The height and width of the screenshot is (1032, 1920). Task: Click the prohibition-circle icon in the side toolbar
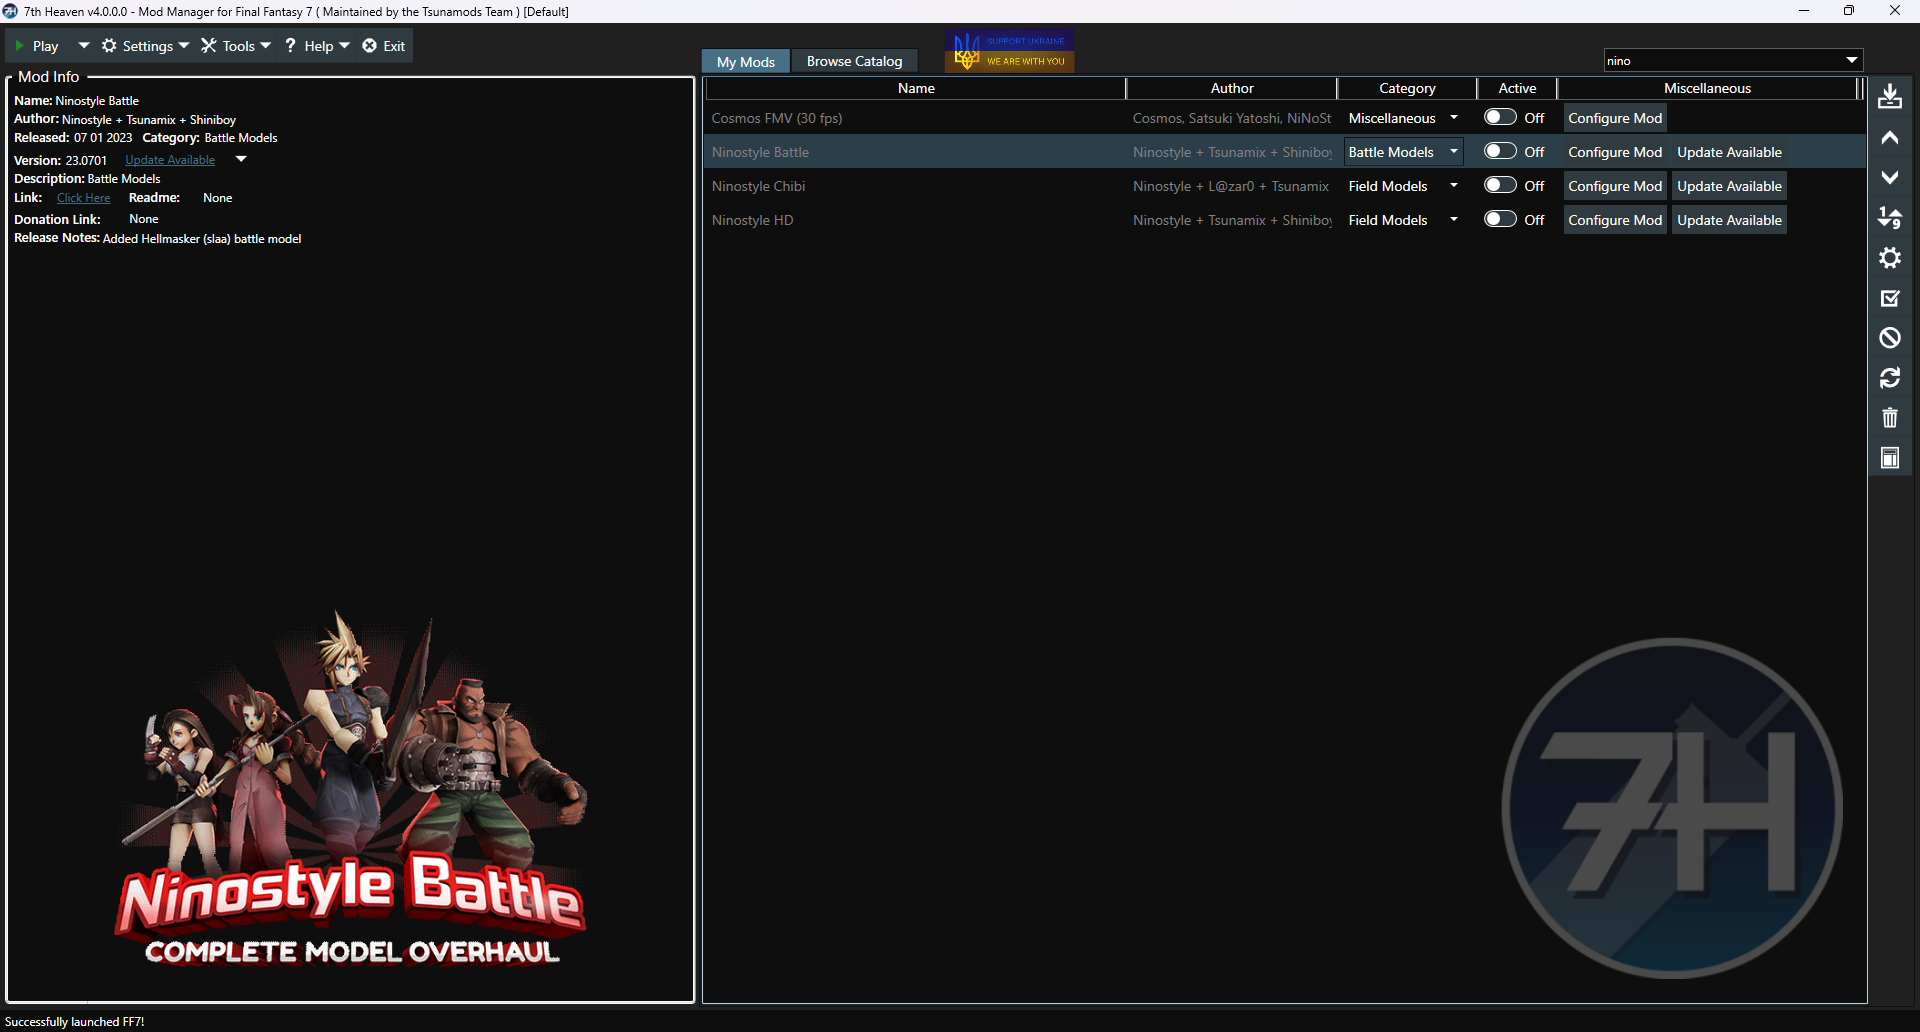click(1889, 338)
